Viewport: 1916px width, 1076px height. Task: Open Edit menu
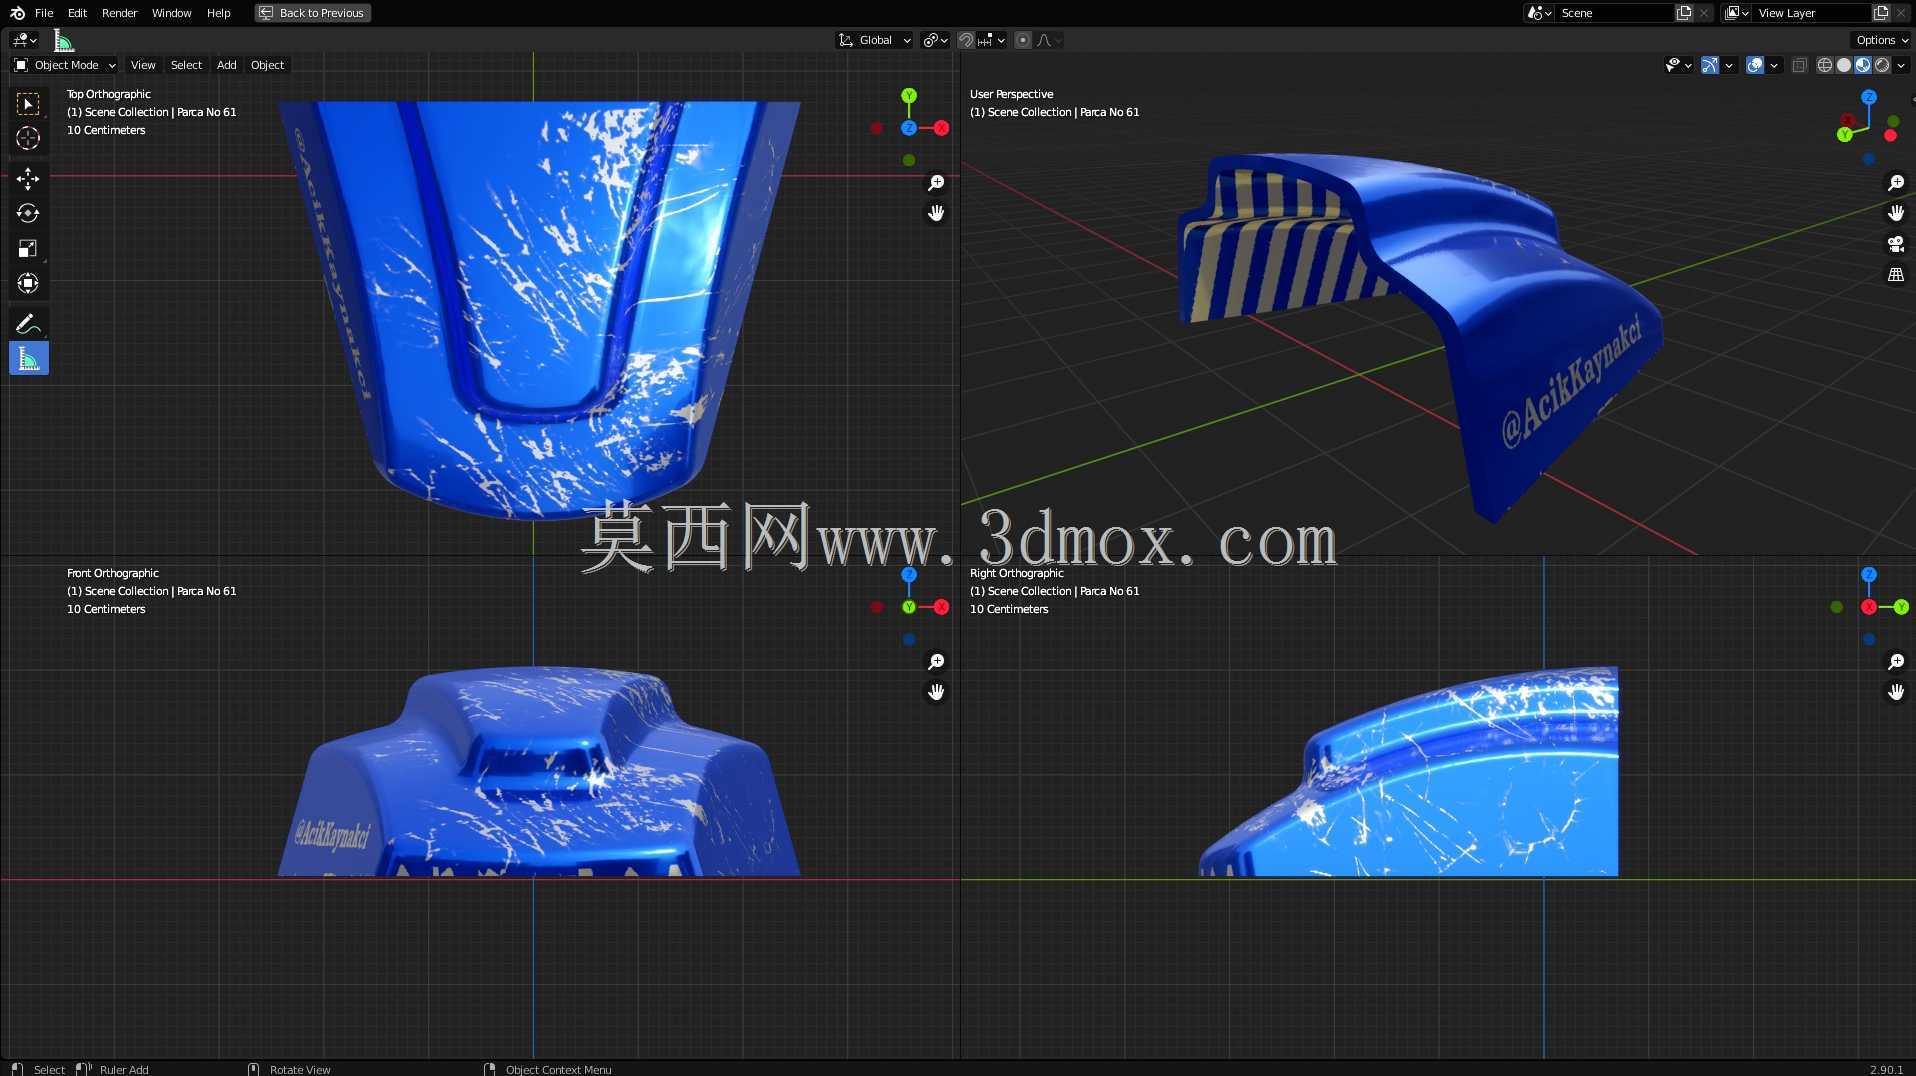coord(77,13)
